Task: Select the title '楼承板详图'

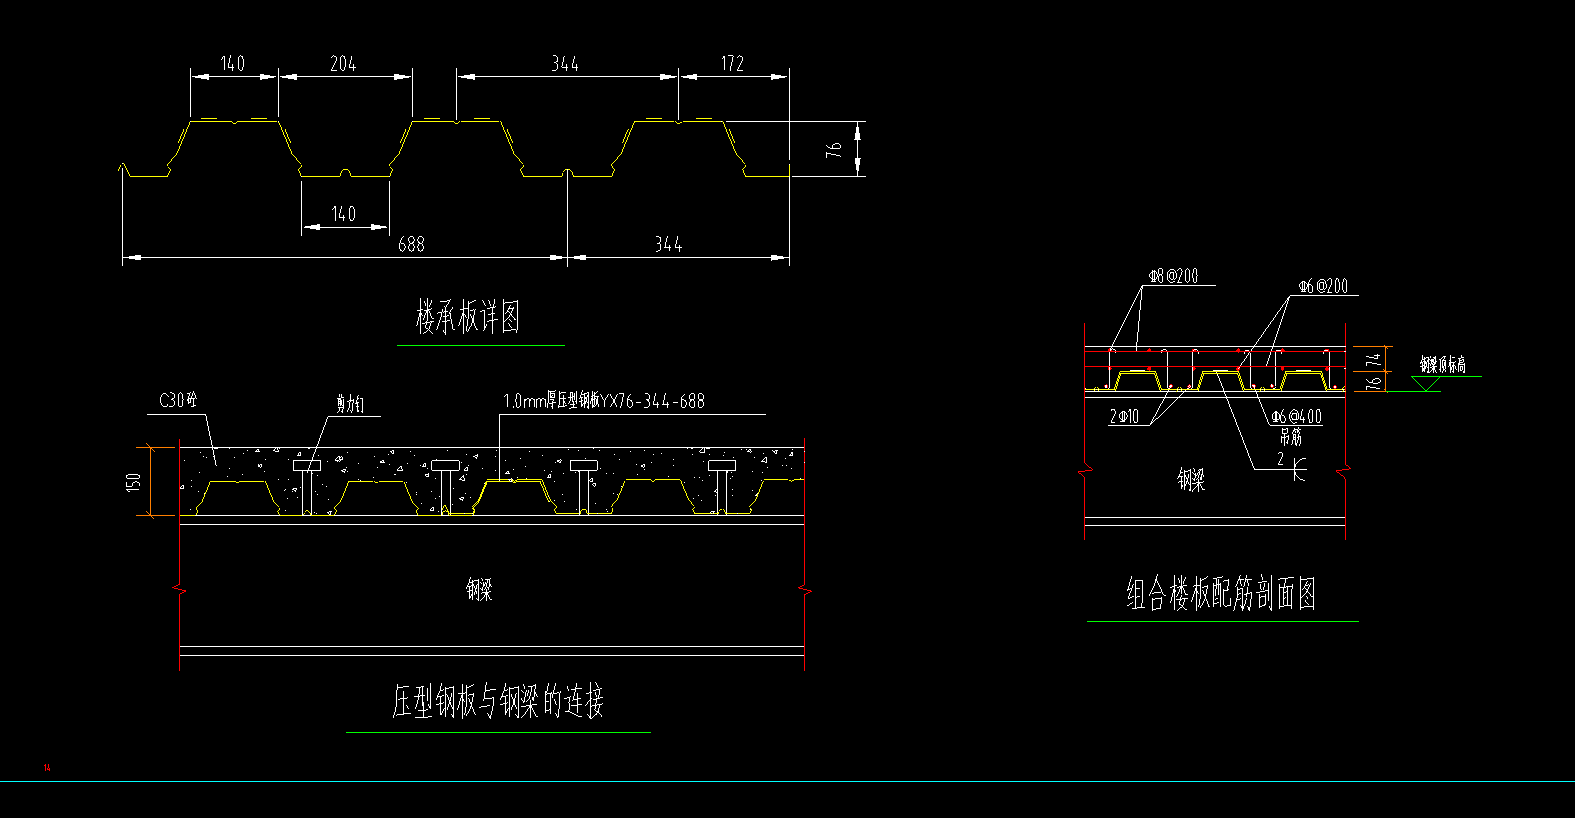Action: pyautogui.click(x=468, y=318)
